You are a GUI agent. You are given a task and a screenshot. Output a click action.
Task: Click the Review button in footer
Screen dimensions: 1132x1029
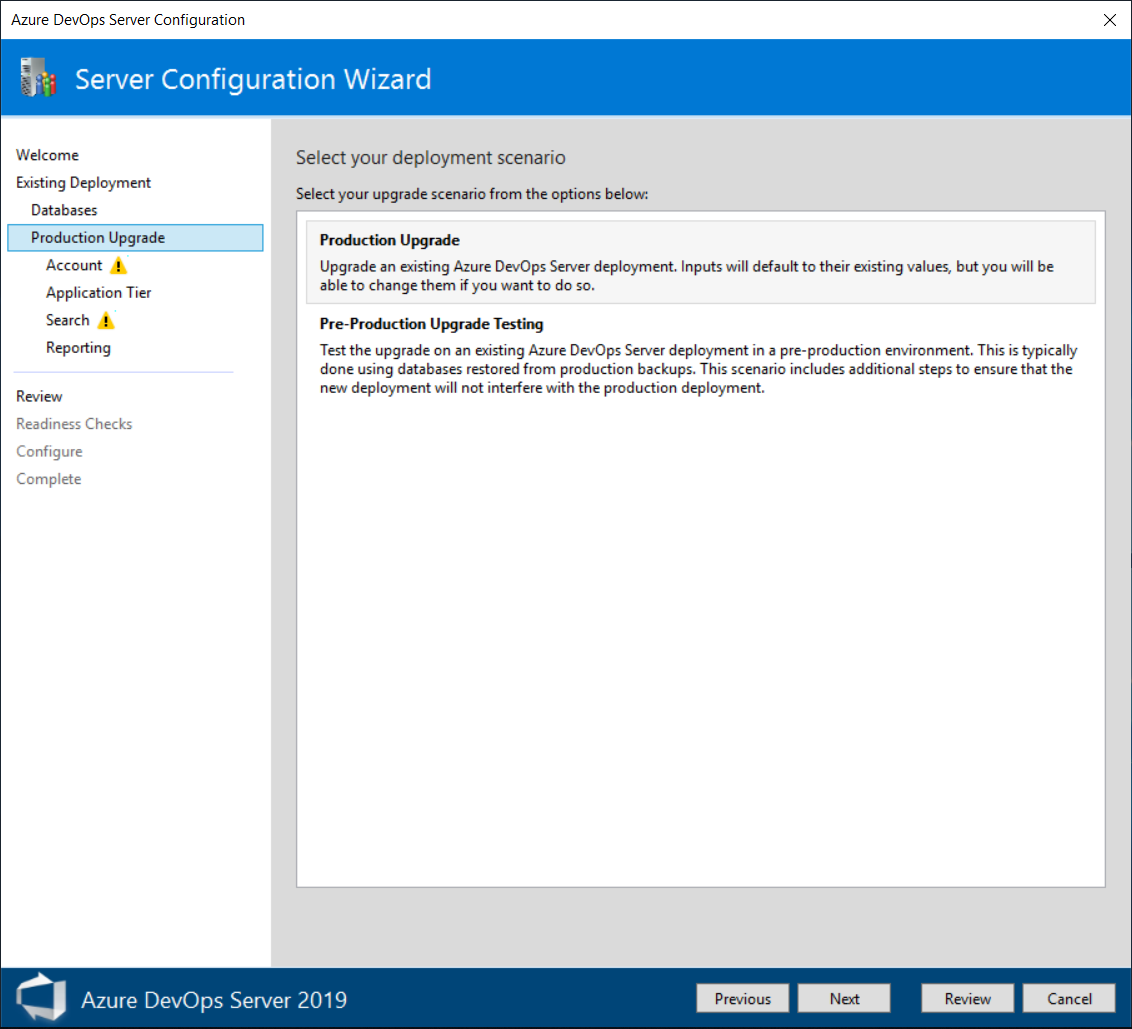(x=967, y=999)
